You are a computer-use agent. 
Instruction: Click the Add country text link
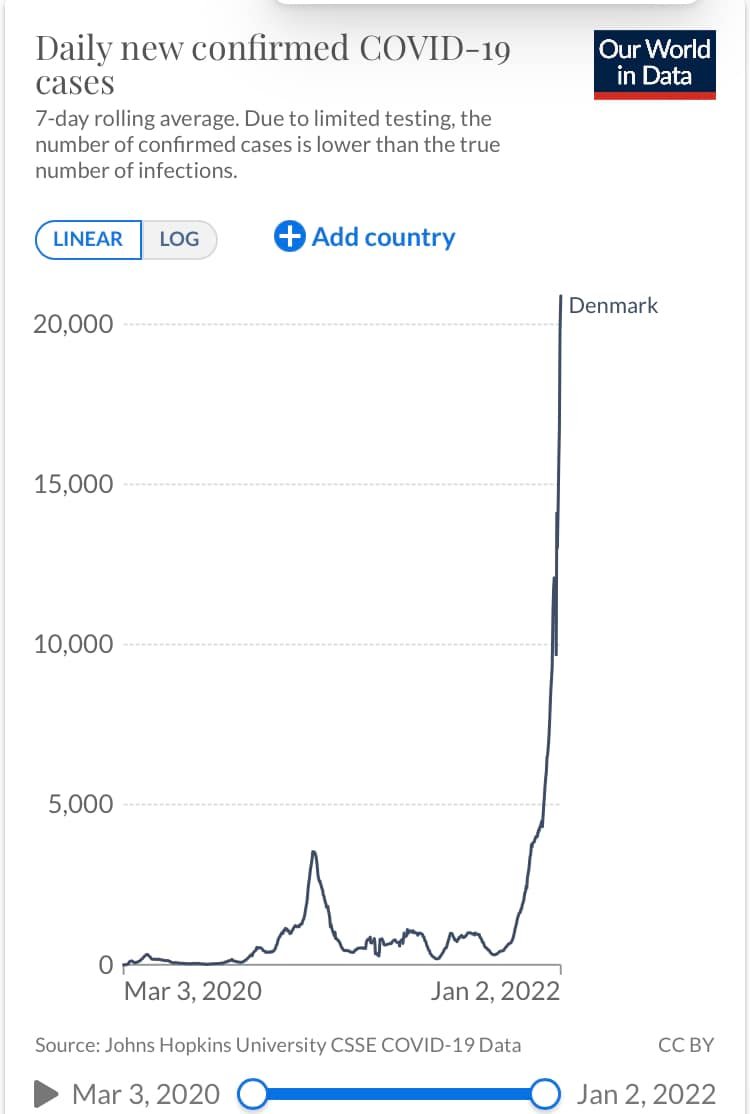pos(383,238)
